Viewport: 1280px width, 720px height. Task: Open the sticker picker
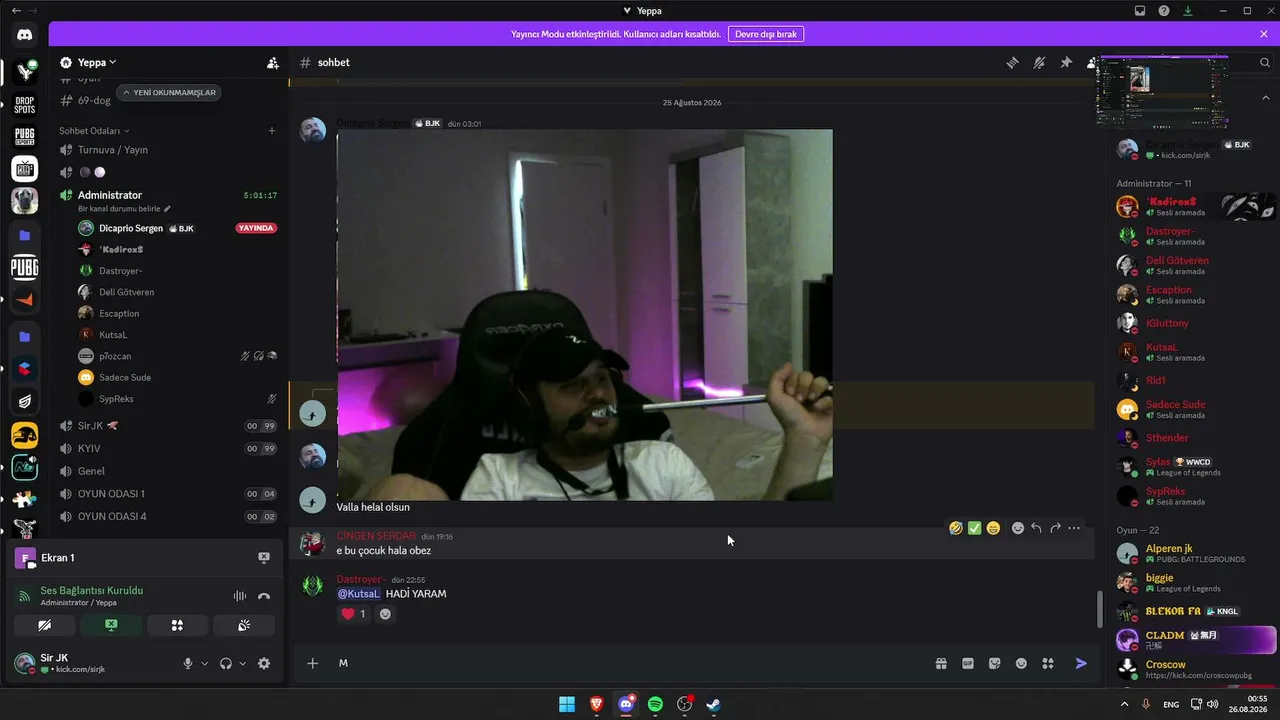pos(994,663)
